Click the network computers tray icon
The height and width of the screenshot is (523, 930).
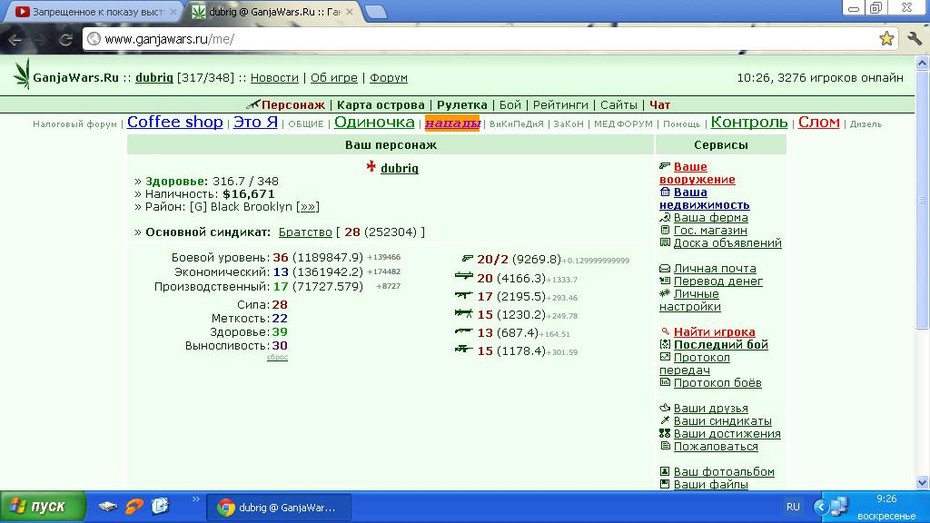(x=839, y=506)
